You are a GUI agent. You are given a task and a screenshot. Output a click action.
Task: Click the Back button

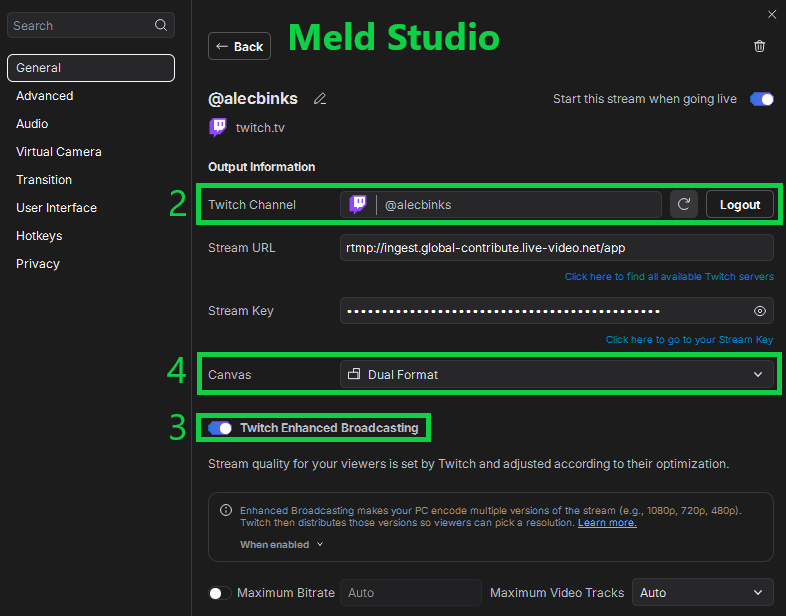pos(240,46)
